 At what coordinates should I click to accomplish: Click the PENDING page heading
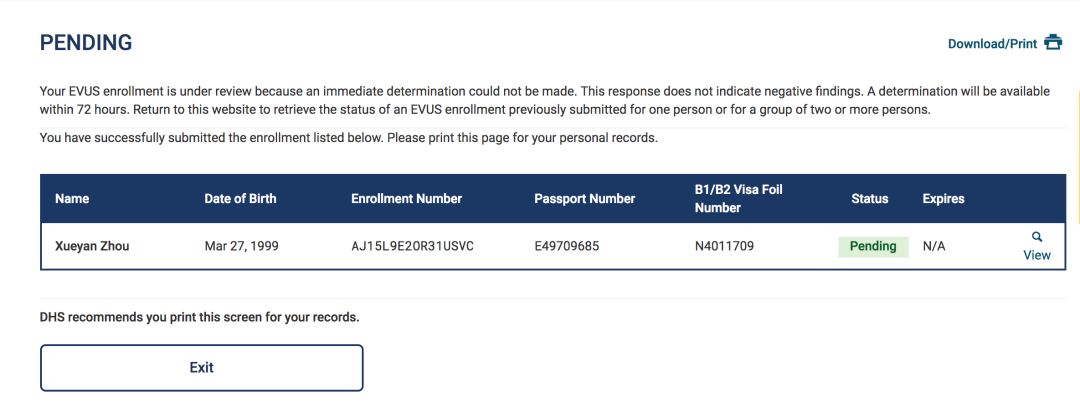point(86,42)
